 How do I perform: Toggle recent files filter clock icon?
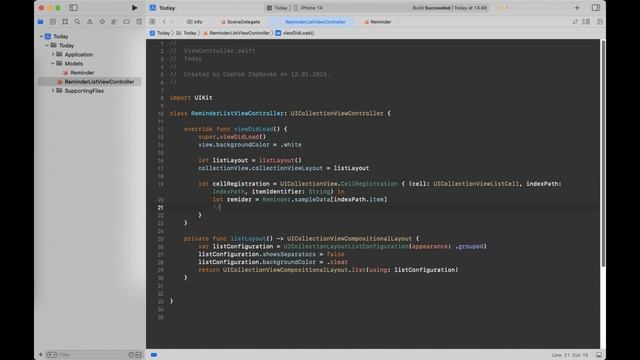coord(131,355)
